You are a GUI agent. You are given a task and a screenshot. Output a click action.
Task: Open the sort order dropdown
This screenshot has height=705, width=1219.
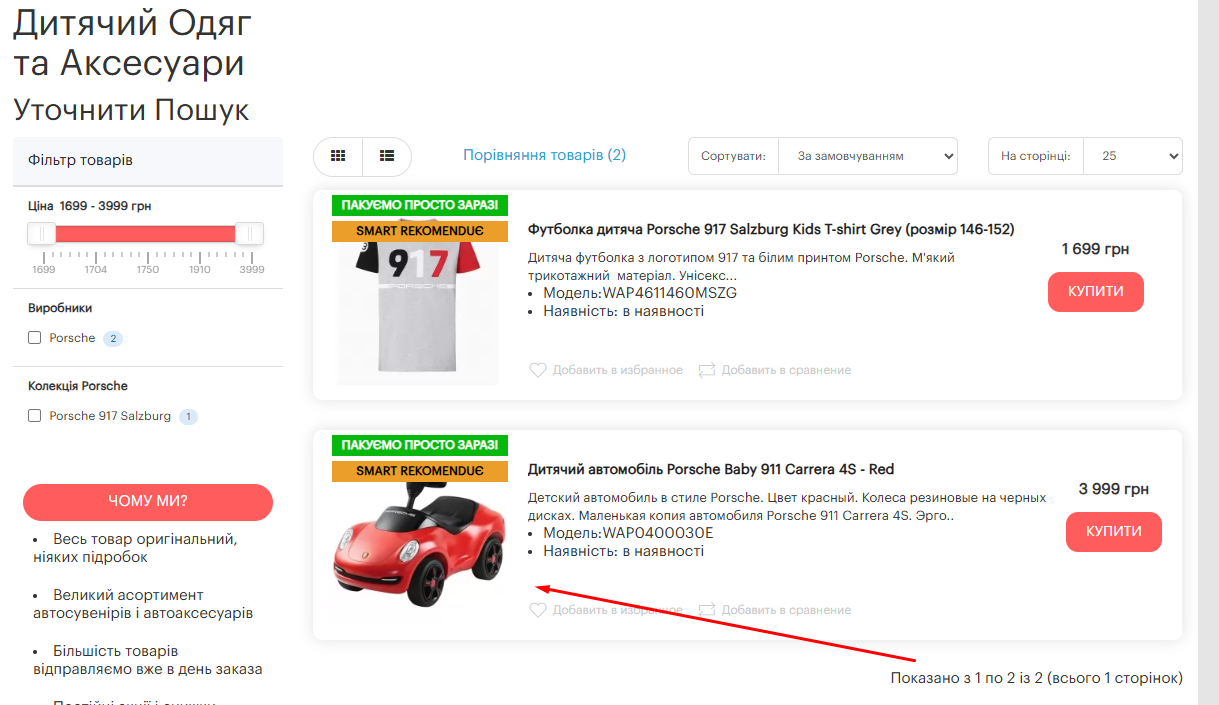click(867, 156)
